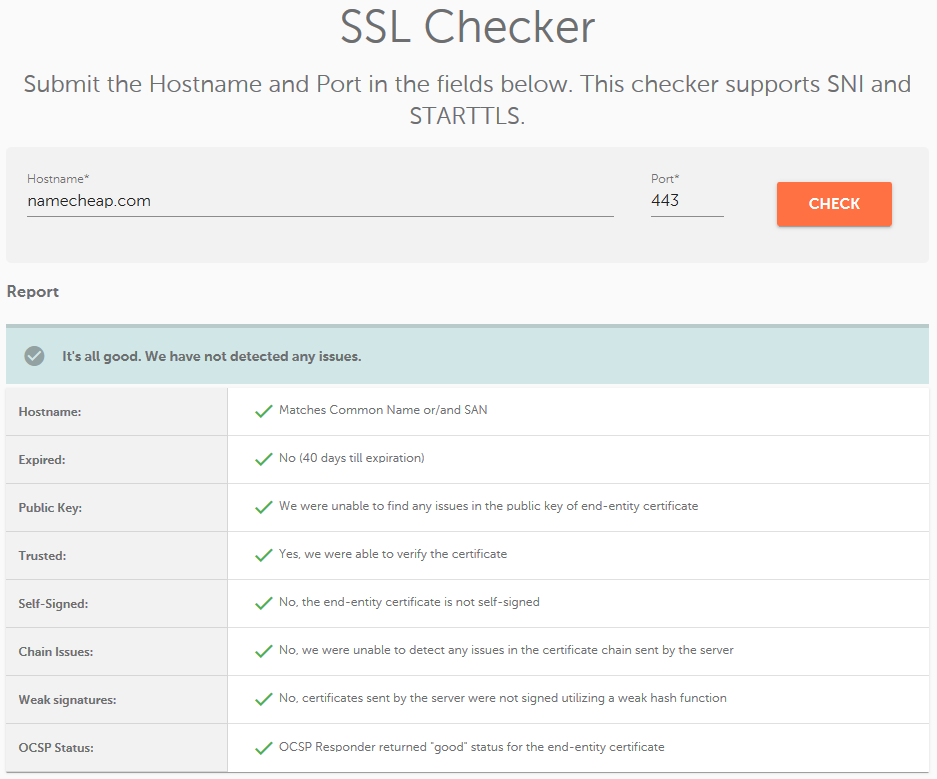Viewport: 937px width, 779px height.
Task: Select the Port field showing 443
Action: point(687,201)
